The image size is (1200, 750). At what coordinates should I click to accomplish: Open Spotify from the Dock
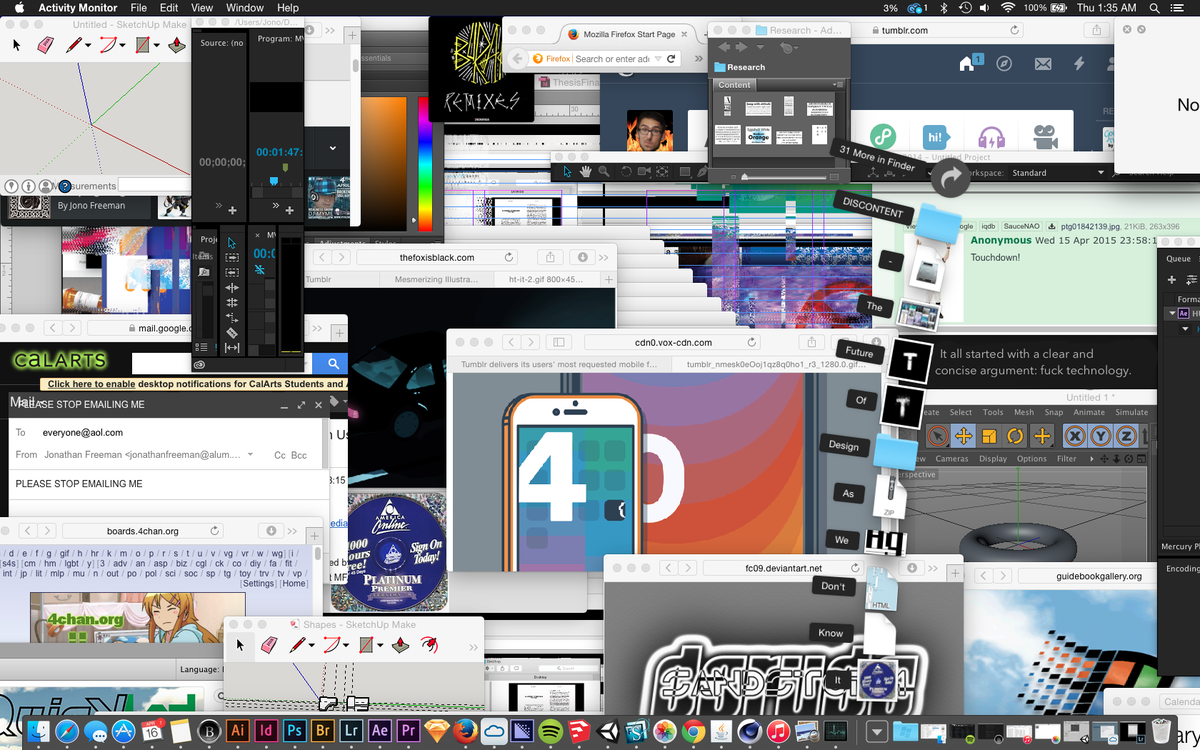pos(549,731)
